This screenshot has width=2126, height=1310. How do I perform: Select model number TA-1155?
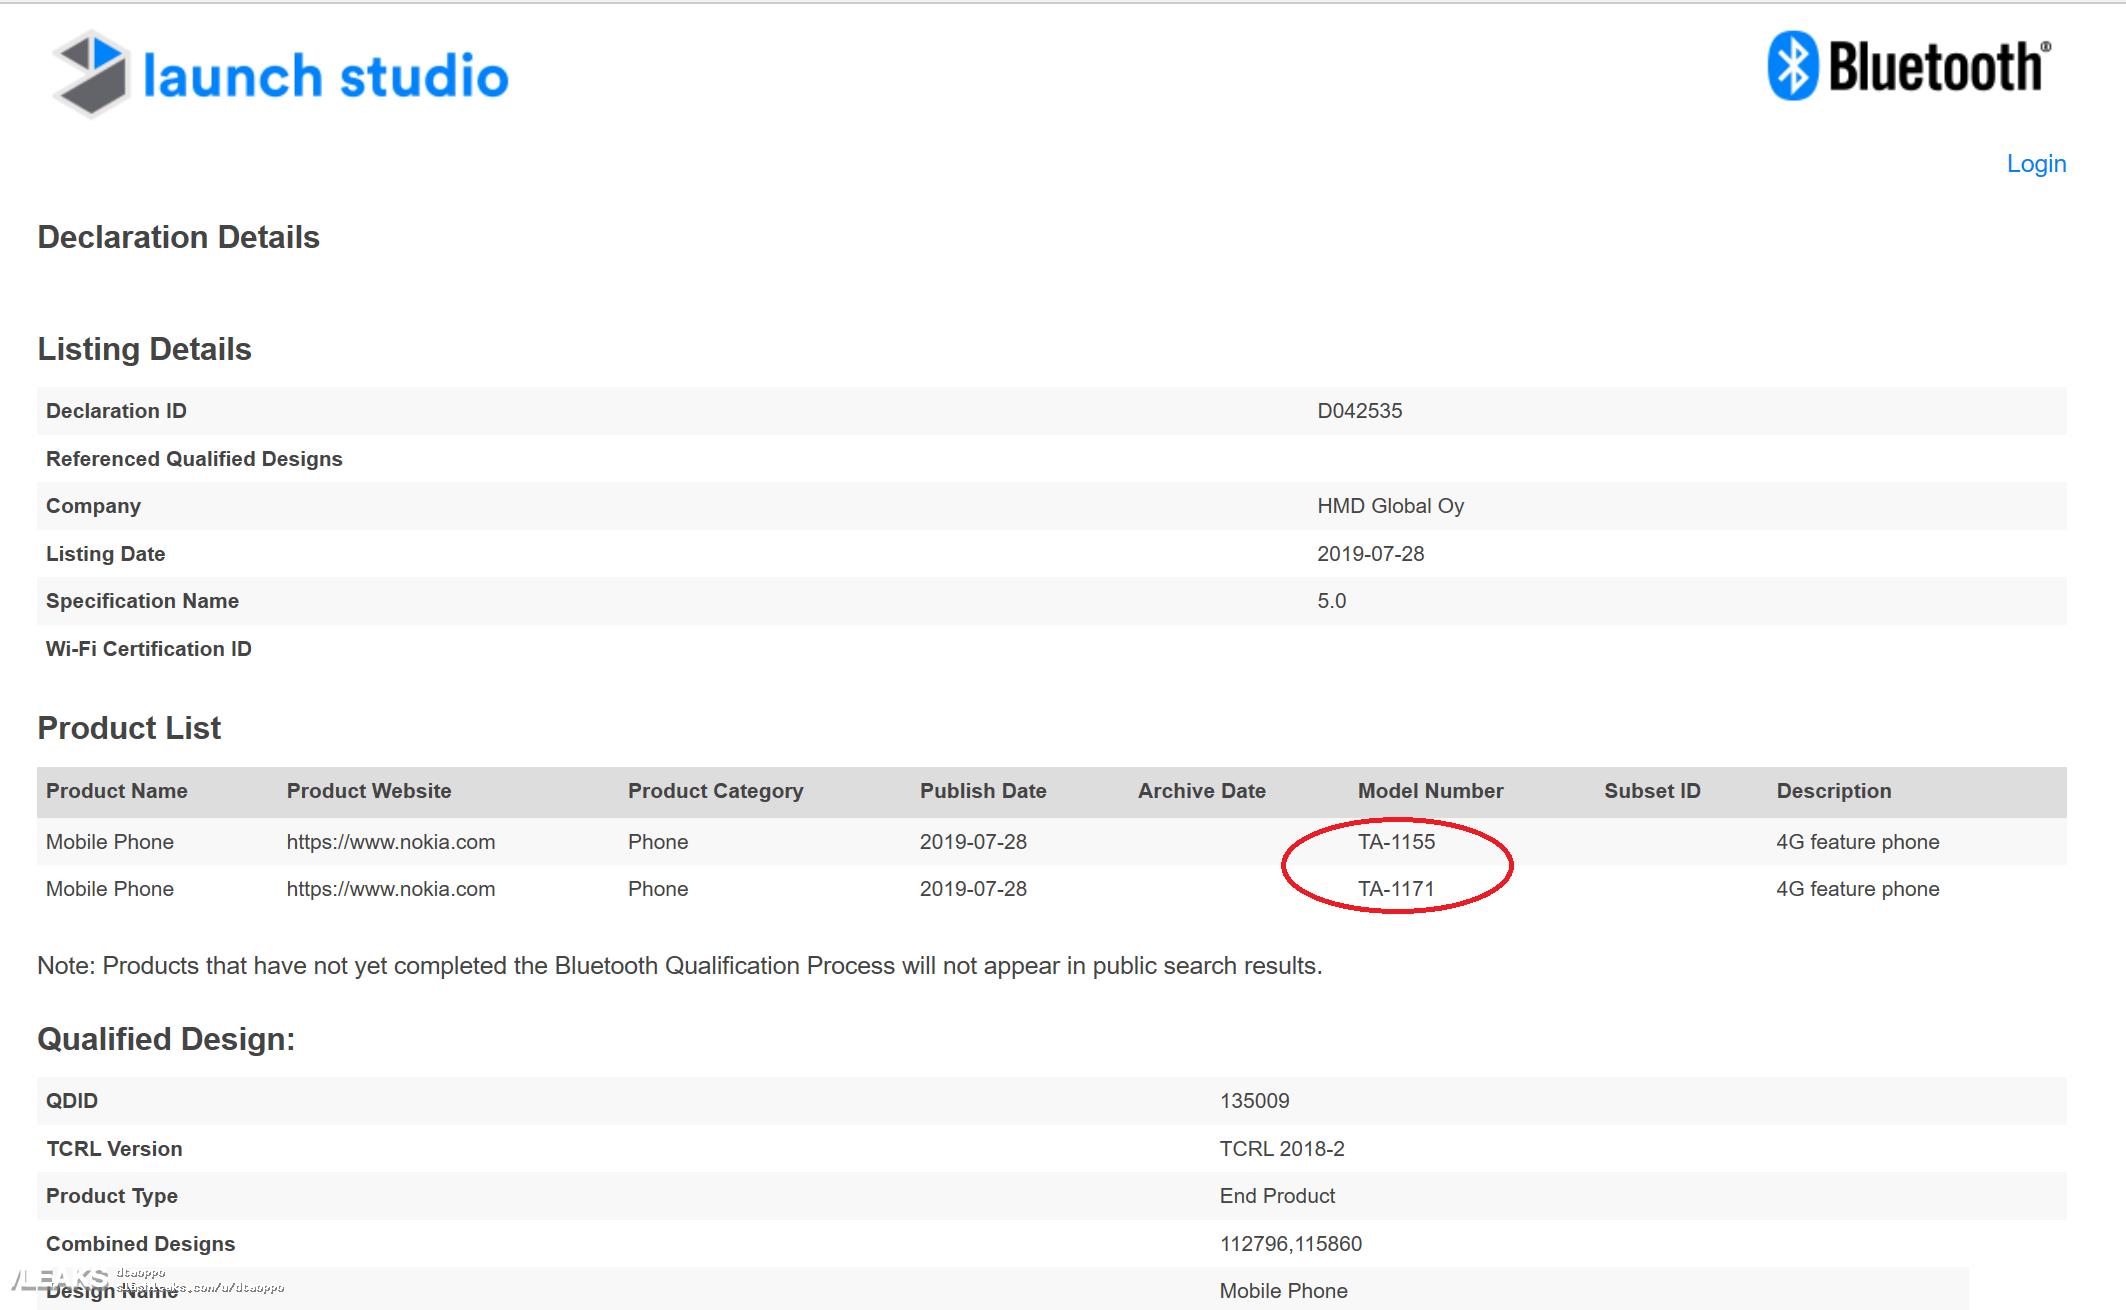[1396, 842]
